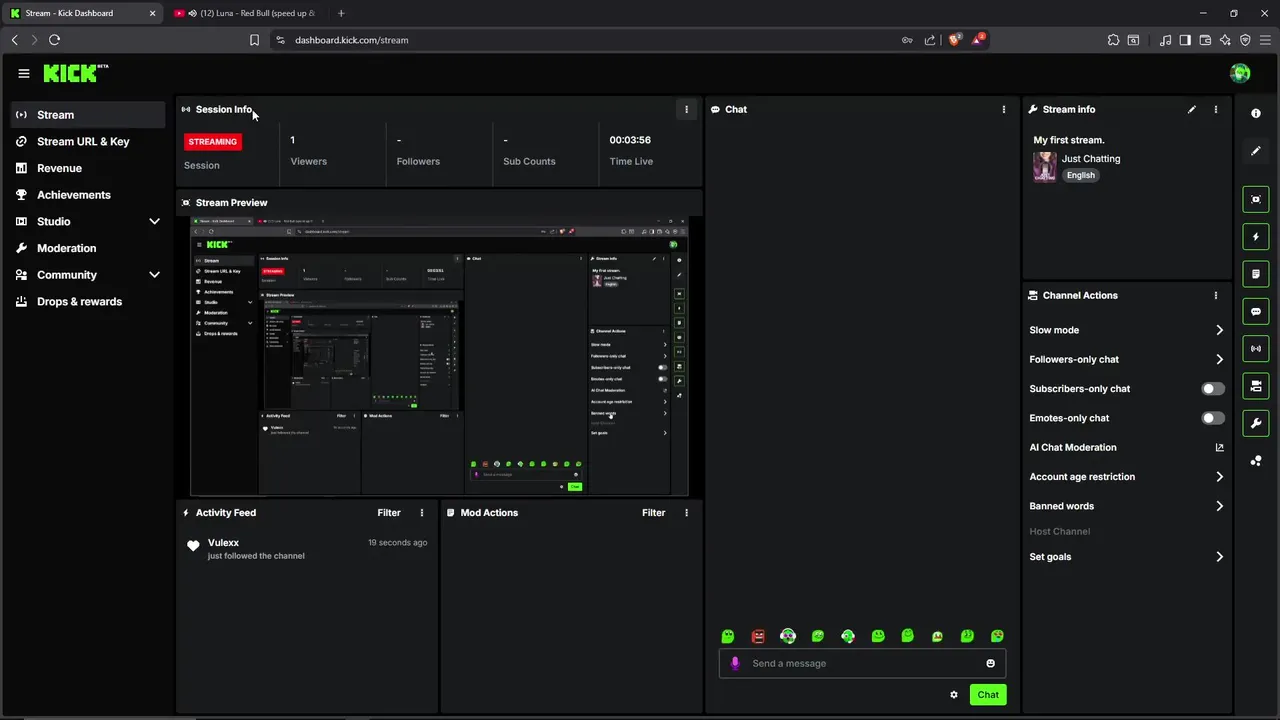
Task: Insert the last crying-laughing green emote
Action: tap(997, 636)
